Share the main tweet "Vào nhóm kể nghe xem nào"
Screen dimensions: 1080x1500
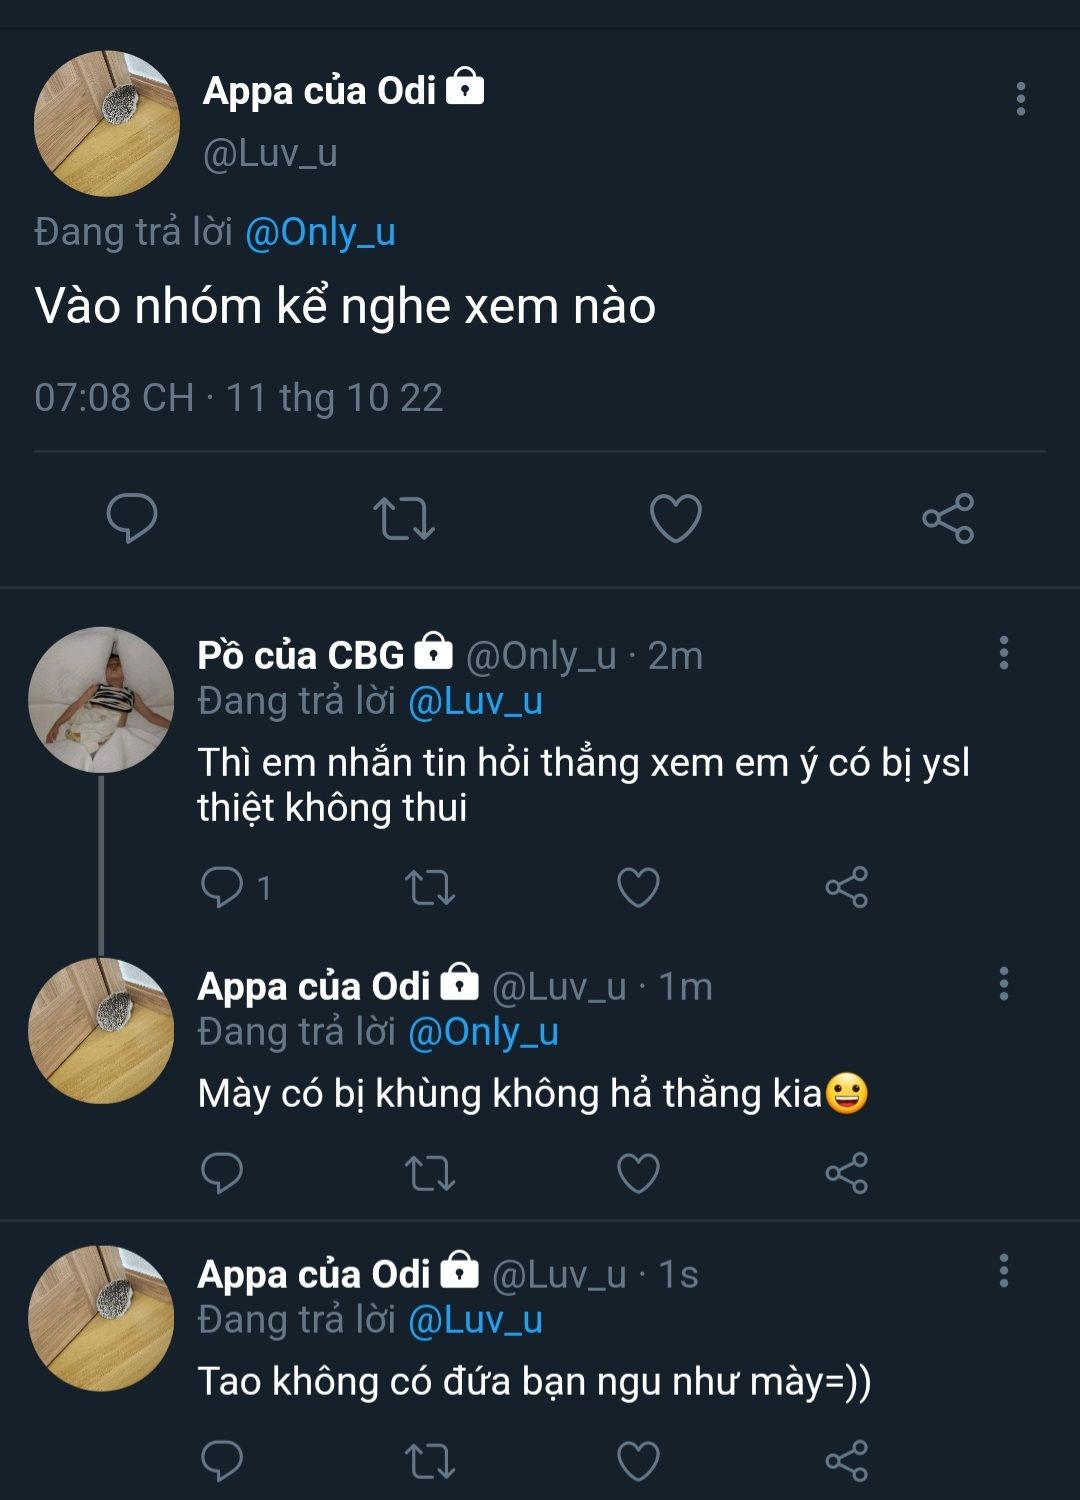pyautogui.click(x=947, y=518)
